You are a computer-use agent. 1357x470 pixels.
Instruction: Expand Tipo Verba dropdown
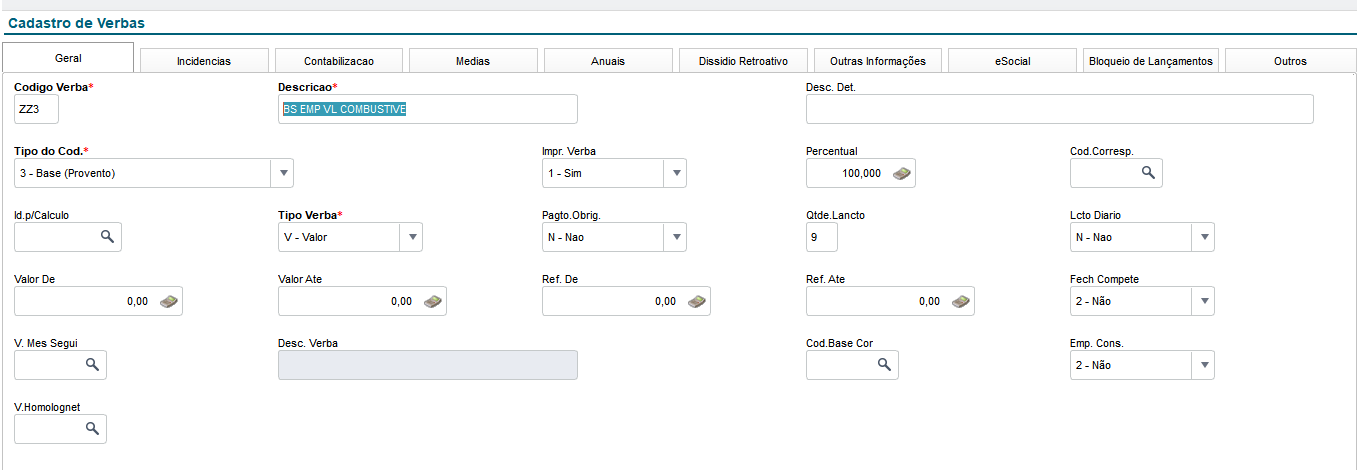pyautogui.click(x=412, y=237)
